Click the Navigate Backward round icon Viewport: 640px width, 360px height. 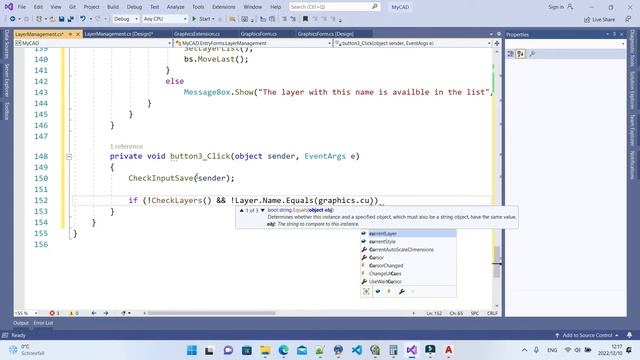point(13,19)
